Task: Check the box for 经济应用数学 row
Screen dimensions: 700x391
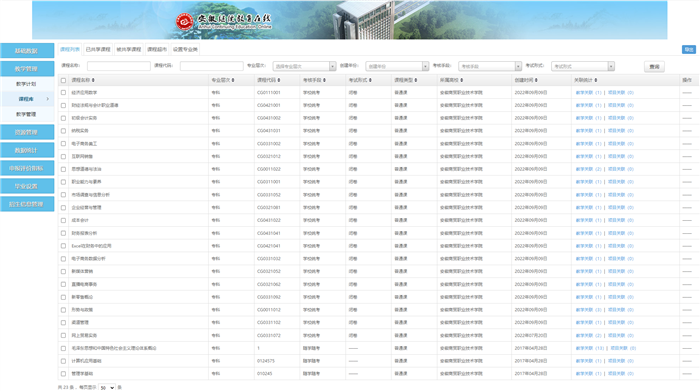Action: point(63,93)
